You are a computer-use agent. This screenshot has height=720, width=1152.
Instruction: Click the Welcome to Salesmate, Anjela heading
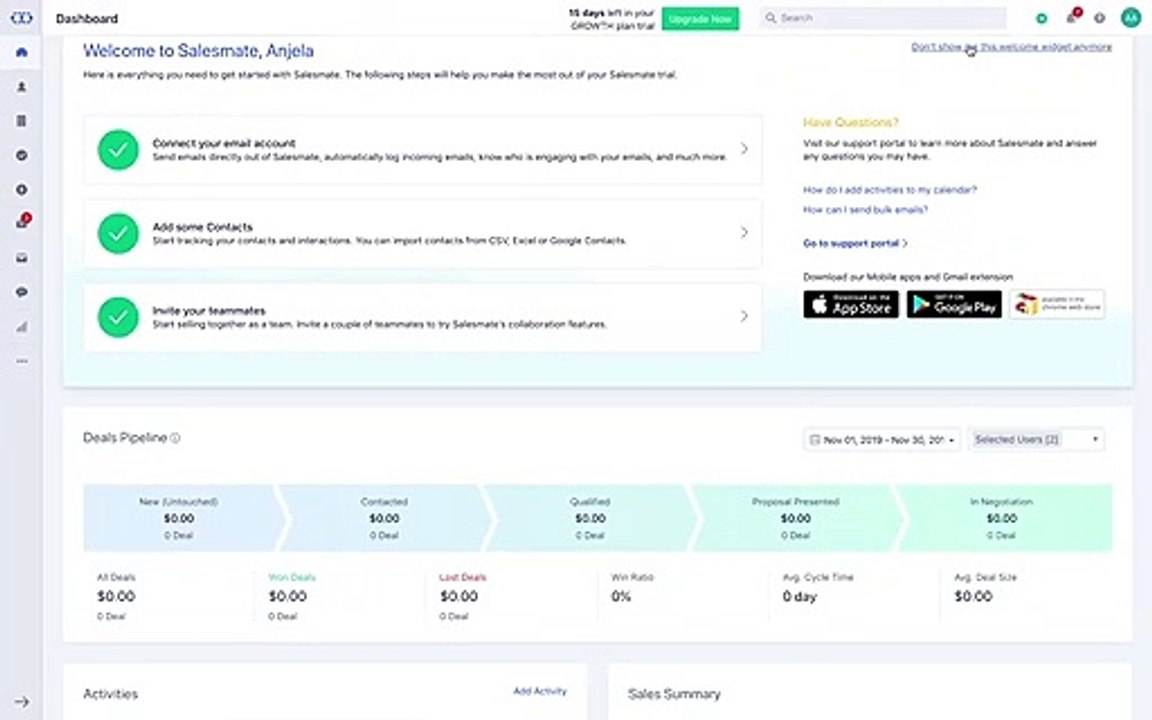198,51
